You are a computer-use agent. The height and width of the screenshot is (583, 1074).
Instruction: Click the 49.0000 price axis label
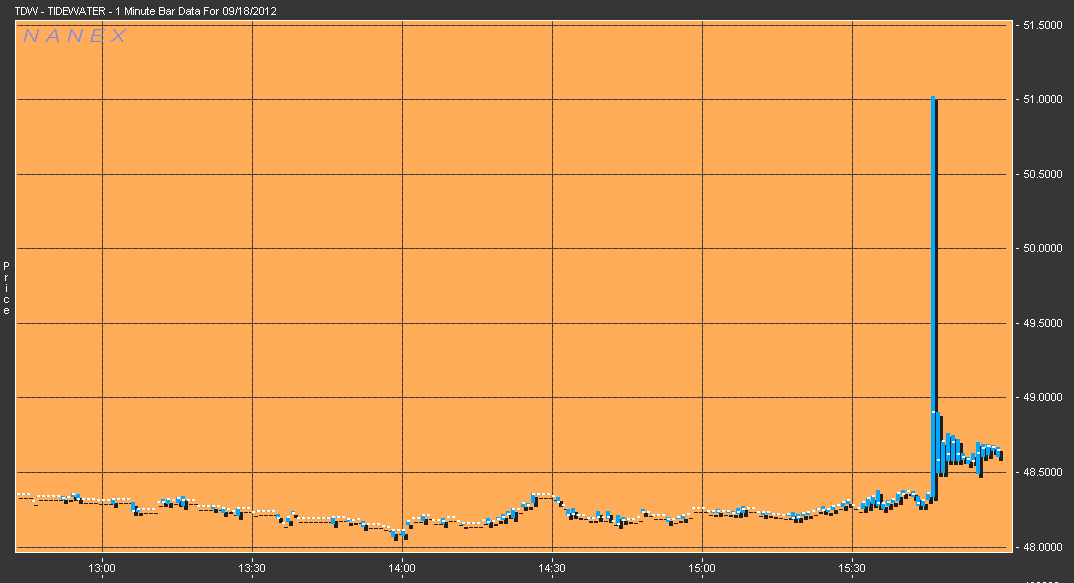1042,397
